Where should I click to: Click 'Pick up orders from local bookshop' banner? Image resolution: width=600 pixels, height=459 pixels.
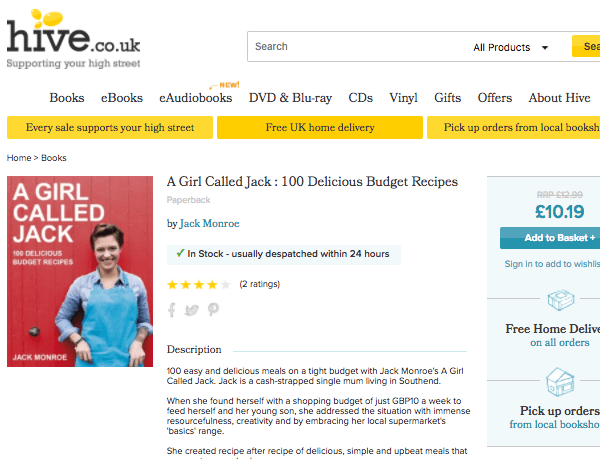[x=514, y=127]
